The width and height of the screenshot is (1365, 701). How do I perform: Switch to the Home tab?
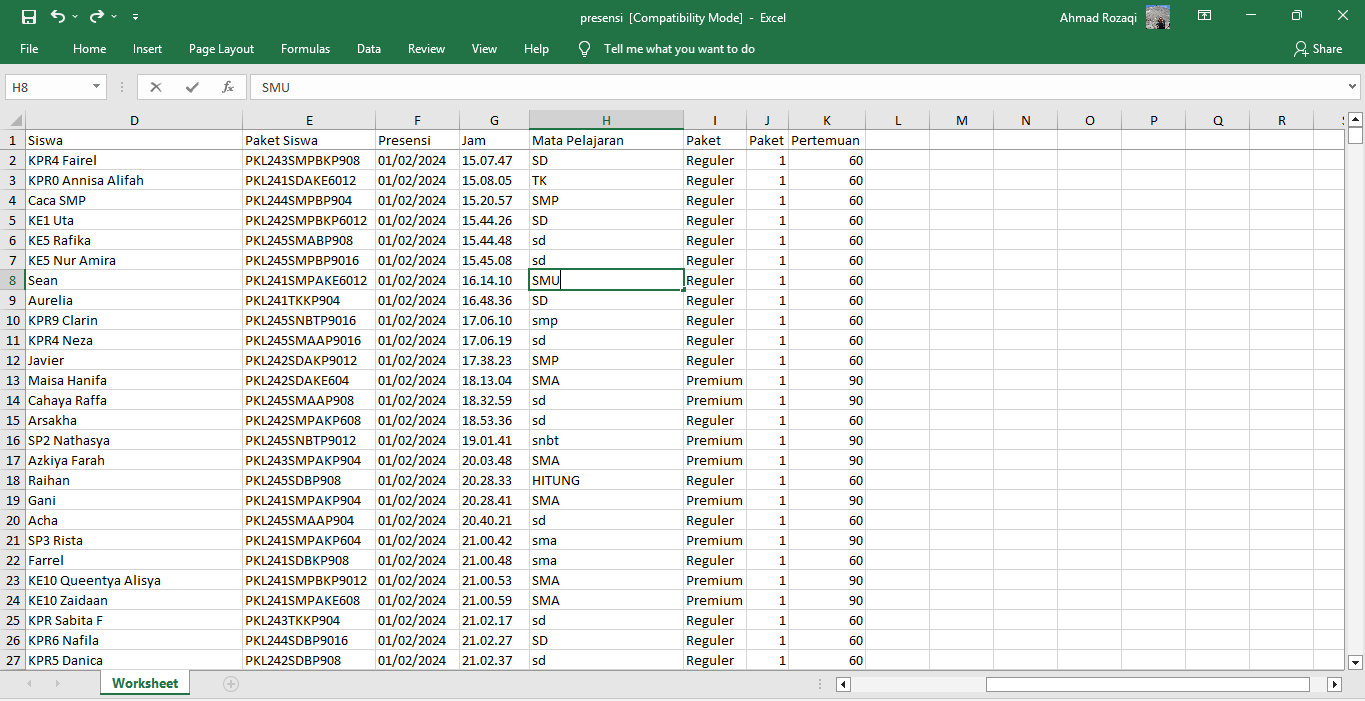(x=89, y=49)
